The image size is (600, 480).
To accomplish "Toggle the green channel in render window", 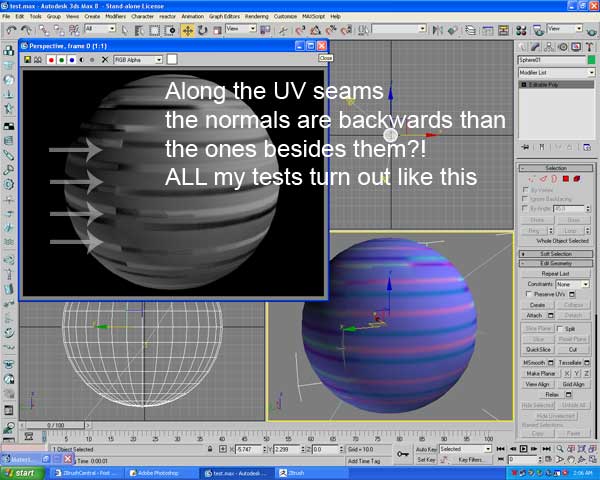I will 62,60.
